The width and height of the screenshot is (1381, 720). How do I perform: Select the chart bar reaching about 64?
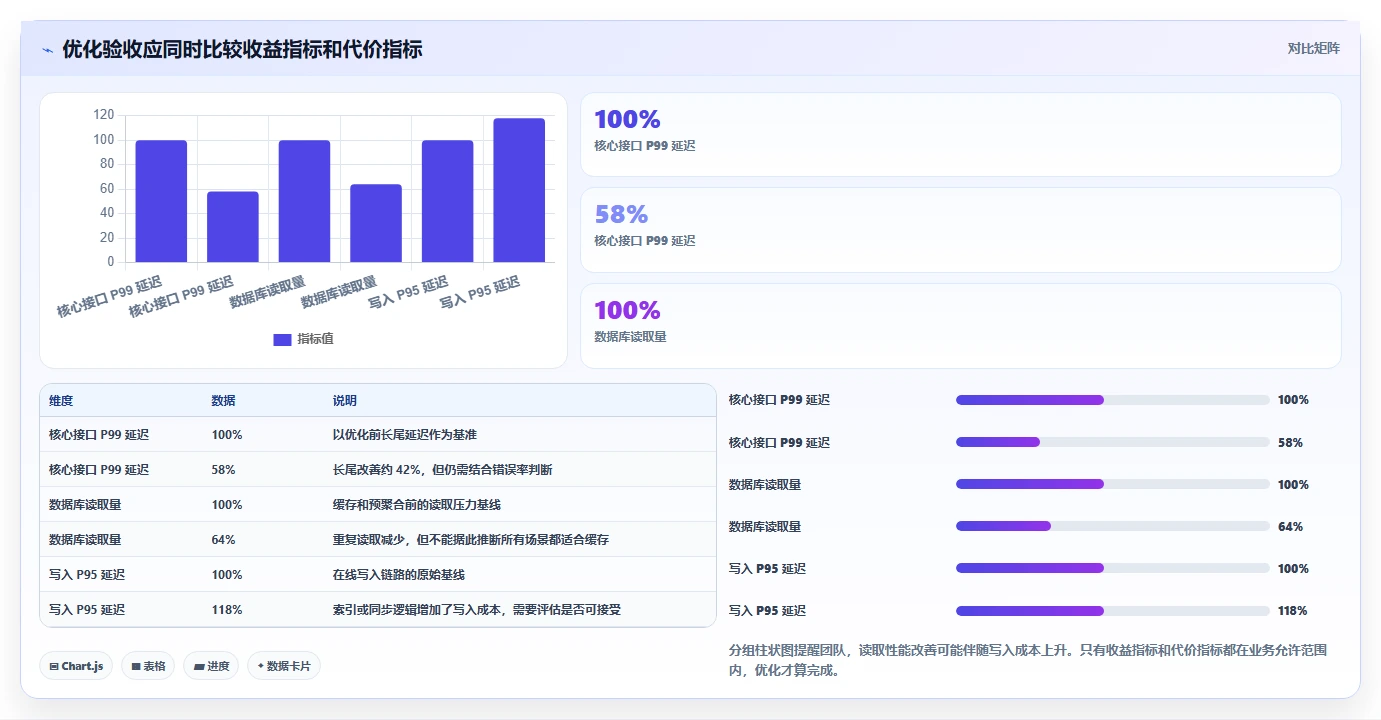376,223
